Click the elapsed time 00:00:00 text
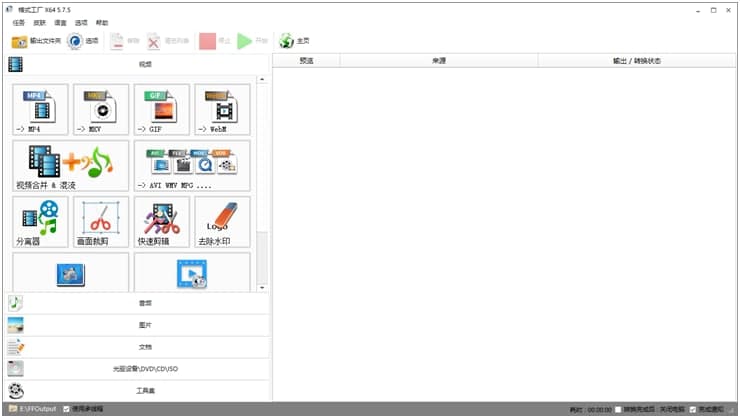Image resolution: width=740 pixels, height=418 pixels. point(599,410)
